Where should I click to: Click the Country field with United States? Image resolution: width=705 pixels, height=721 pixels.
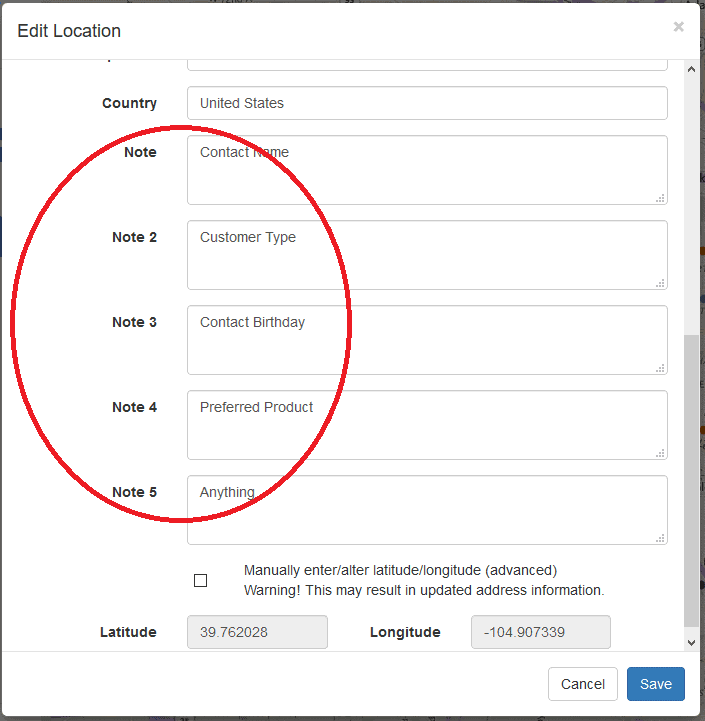coord(427,103)
